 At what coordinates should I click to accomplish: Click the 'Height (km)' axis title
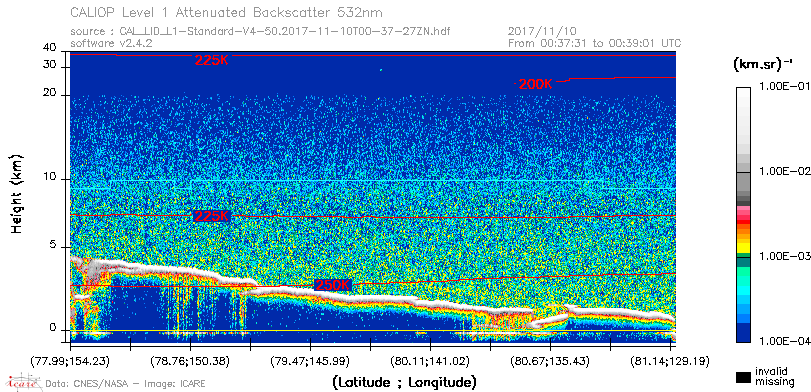coord(17,193)
